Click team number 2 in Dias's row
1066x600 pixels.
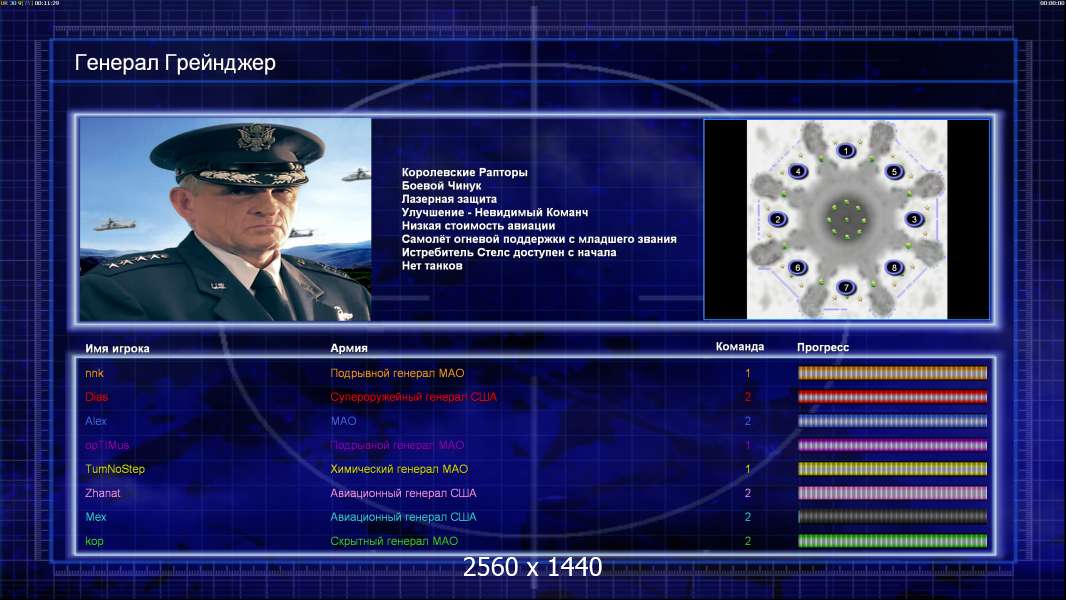[748, 397]
